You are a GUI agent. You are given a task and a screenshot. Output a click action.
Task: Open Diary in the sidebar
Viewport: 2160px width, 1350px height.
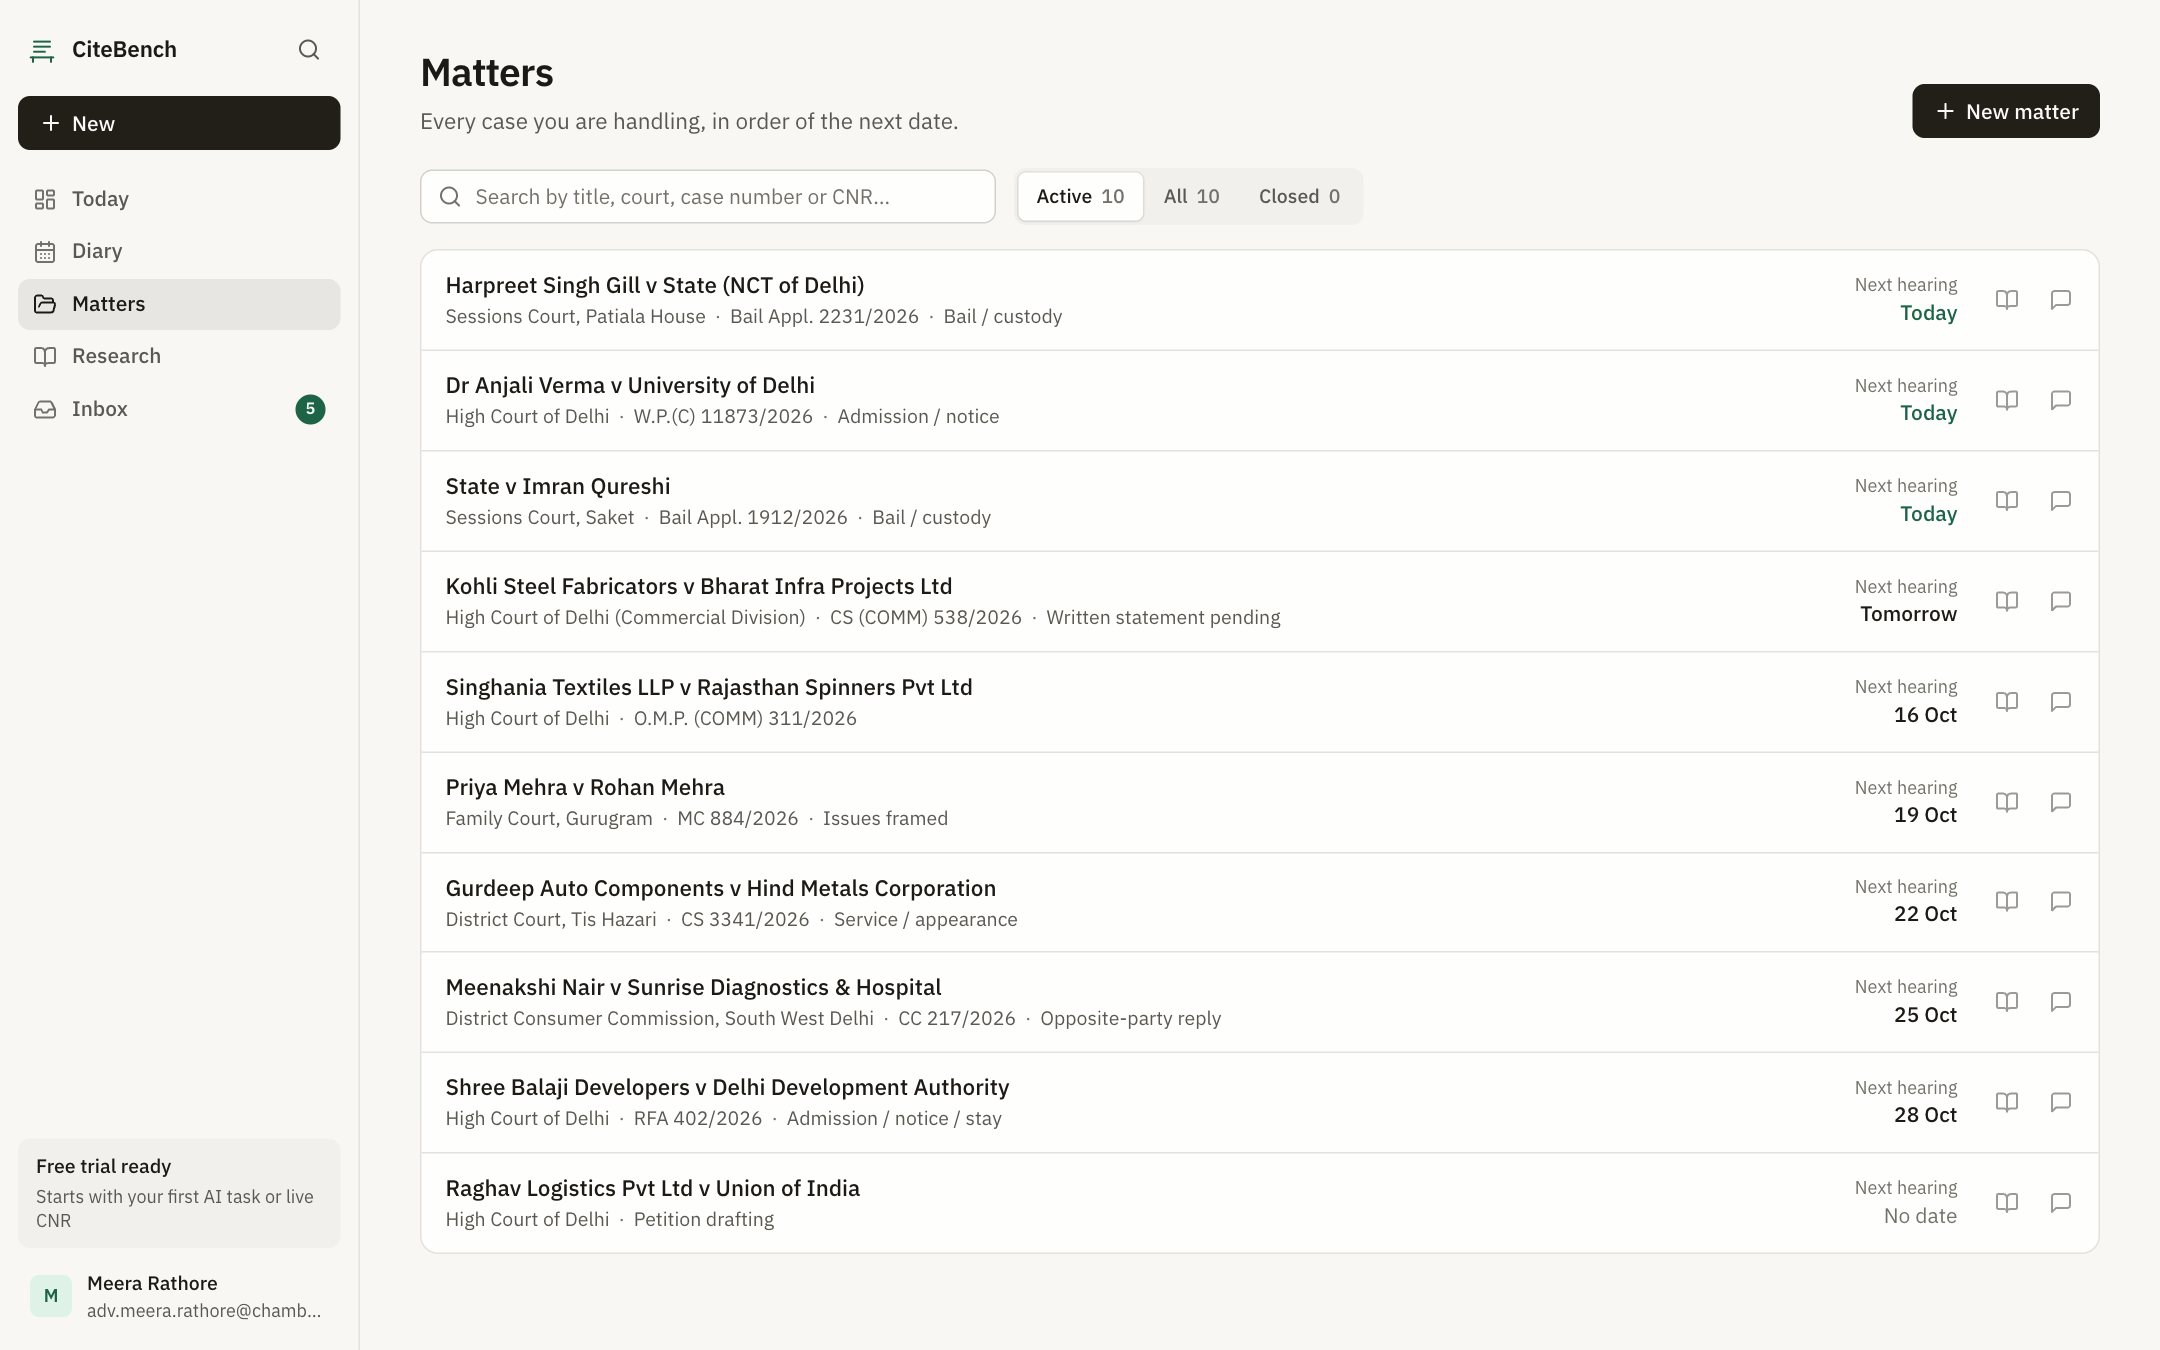(179, 251)
